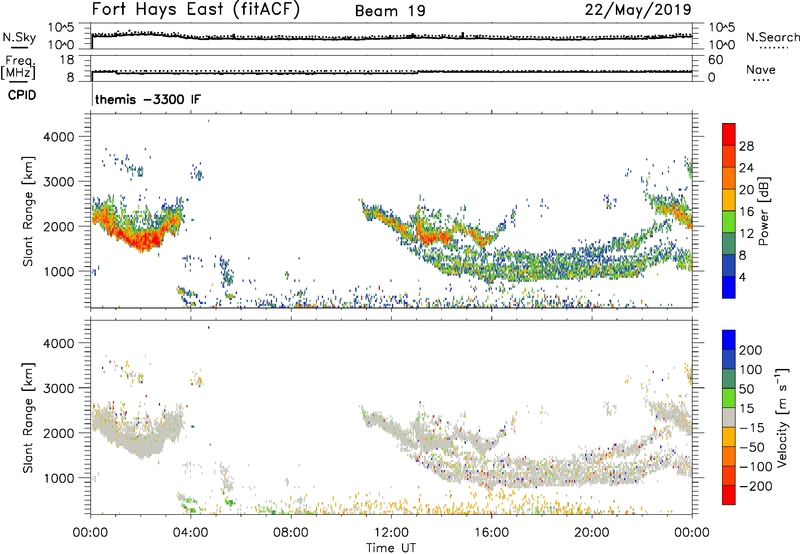The image size is (800, 554).
Task: Click the bright blue bottom Power colorbar segment
Action: click(729, 287)
